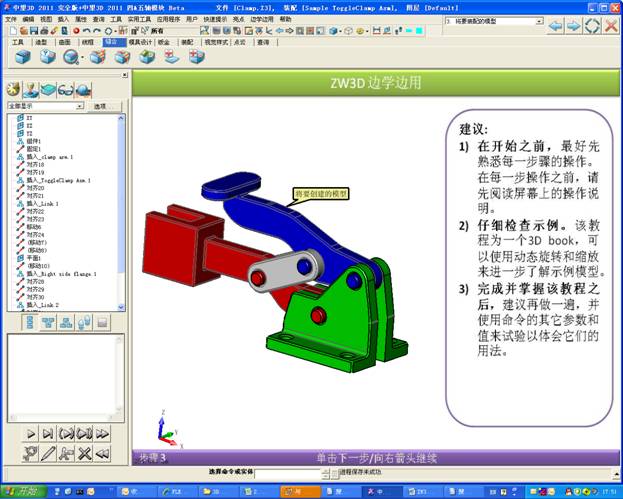The image size is (623, 499).
Task: Click the gear wrench icon in left panel
Action: pyautogui.click(x=14, y=90)
